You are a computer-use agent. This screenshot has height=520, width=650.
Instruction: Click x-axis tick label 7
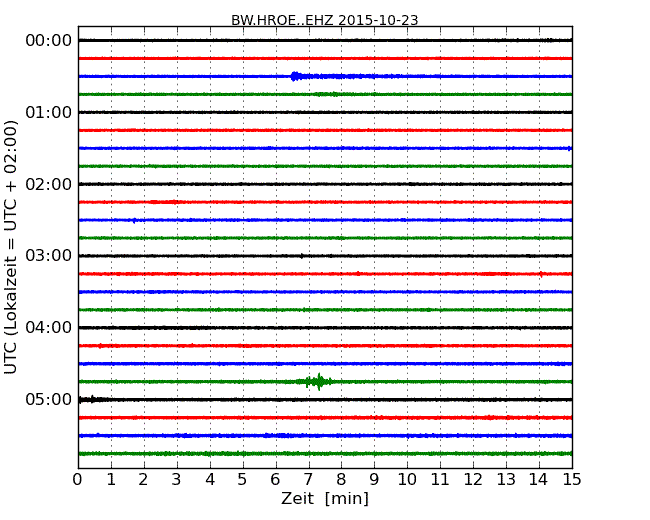click(308, 480)
